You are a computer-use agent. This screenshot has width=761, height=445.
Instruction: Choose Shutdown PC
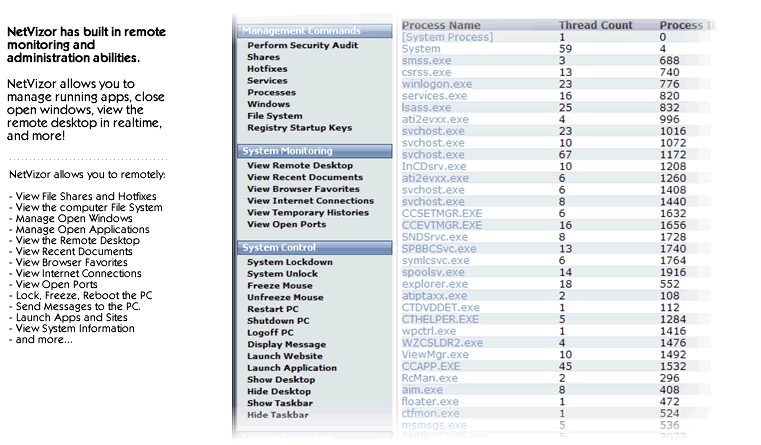tap(277, 321)
